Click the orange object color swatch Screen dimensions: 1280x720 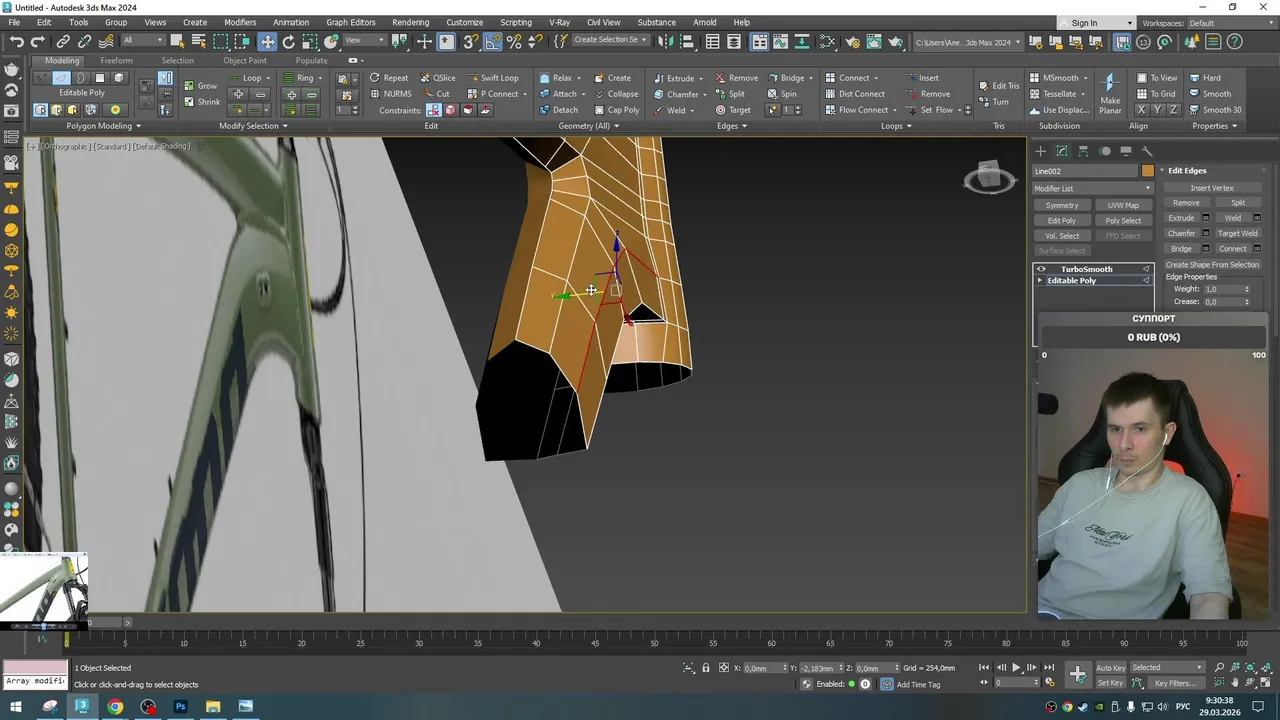(1147, 171)
